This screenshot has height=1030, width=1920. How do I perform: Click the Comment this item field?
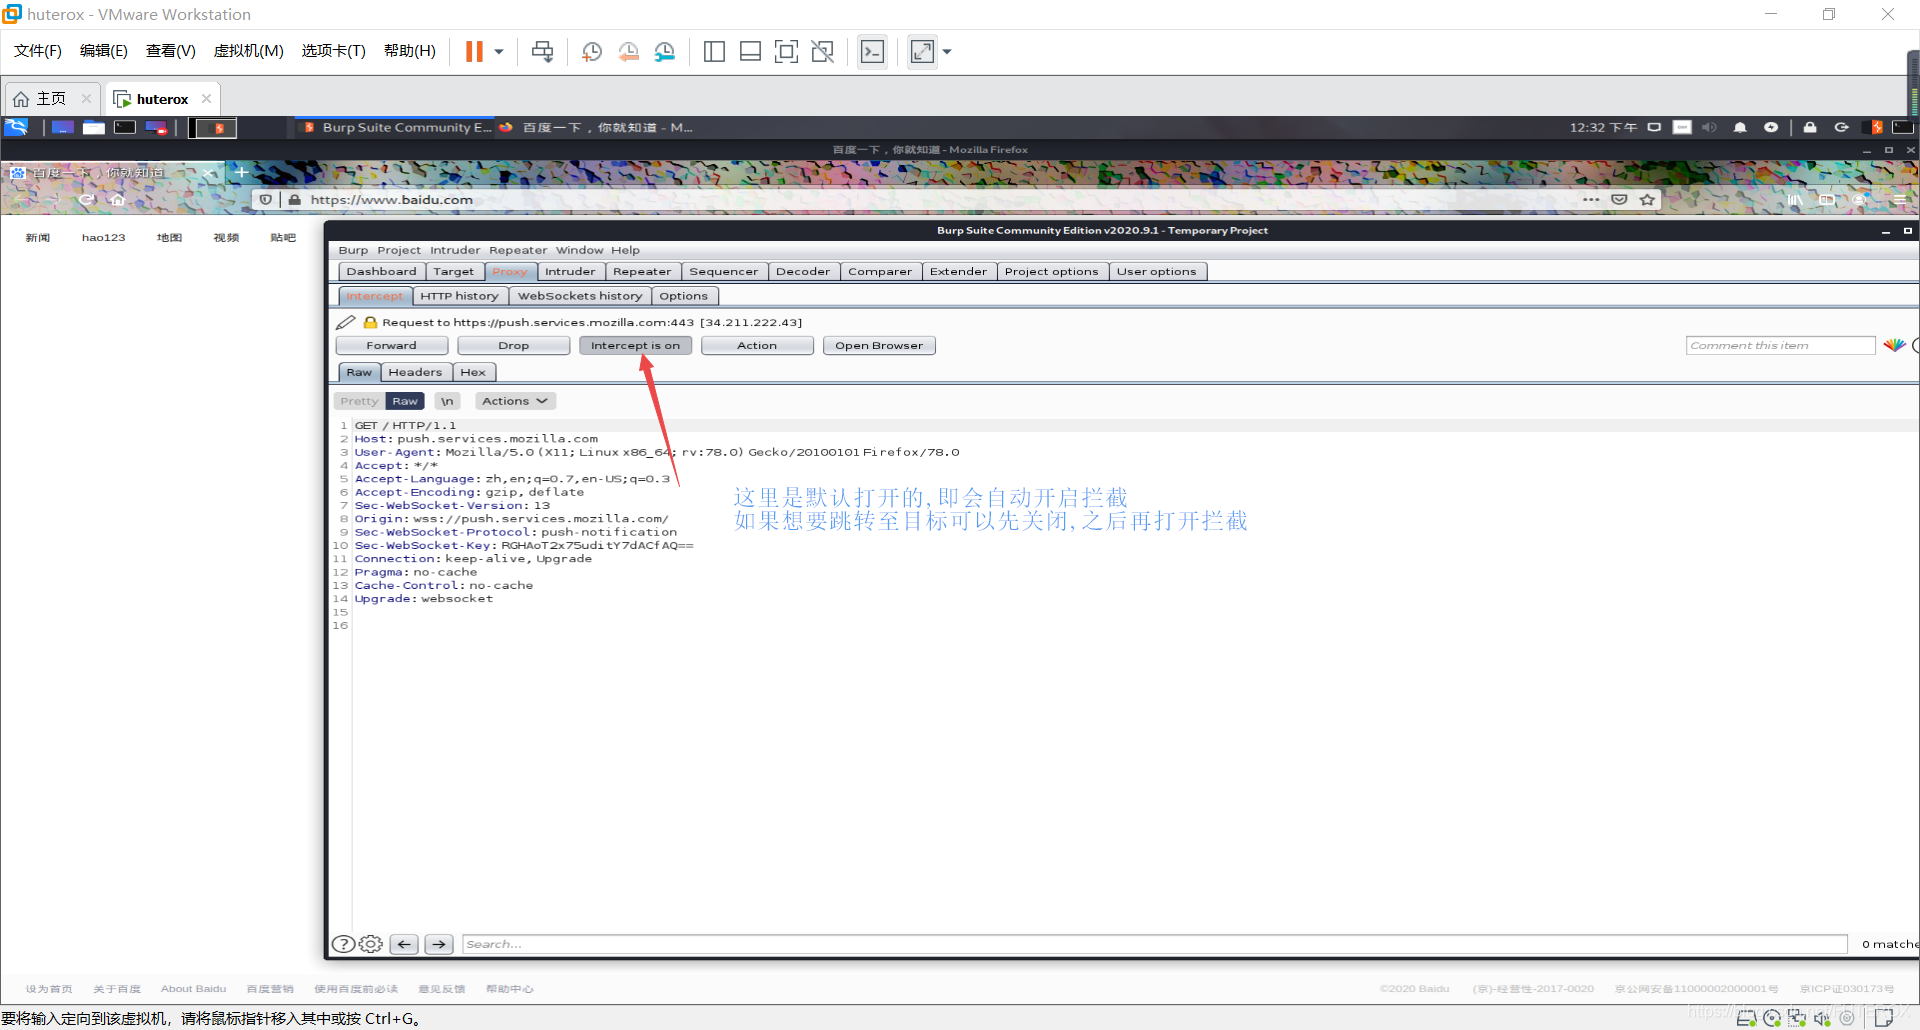(x=1780, y=345)
